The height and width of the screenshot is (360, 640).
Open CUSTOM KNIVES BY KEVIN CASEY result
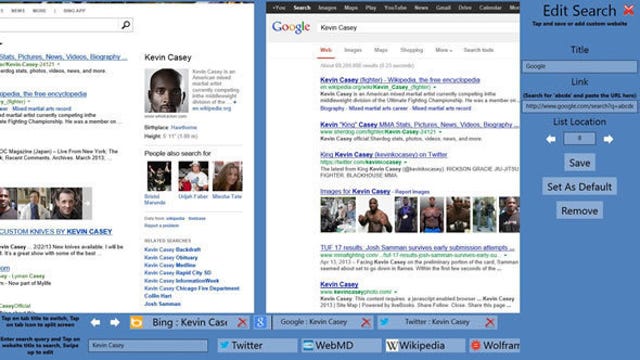(x=56, y=231)
